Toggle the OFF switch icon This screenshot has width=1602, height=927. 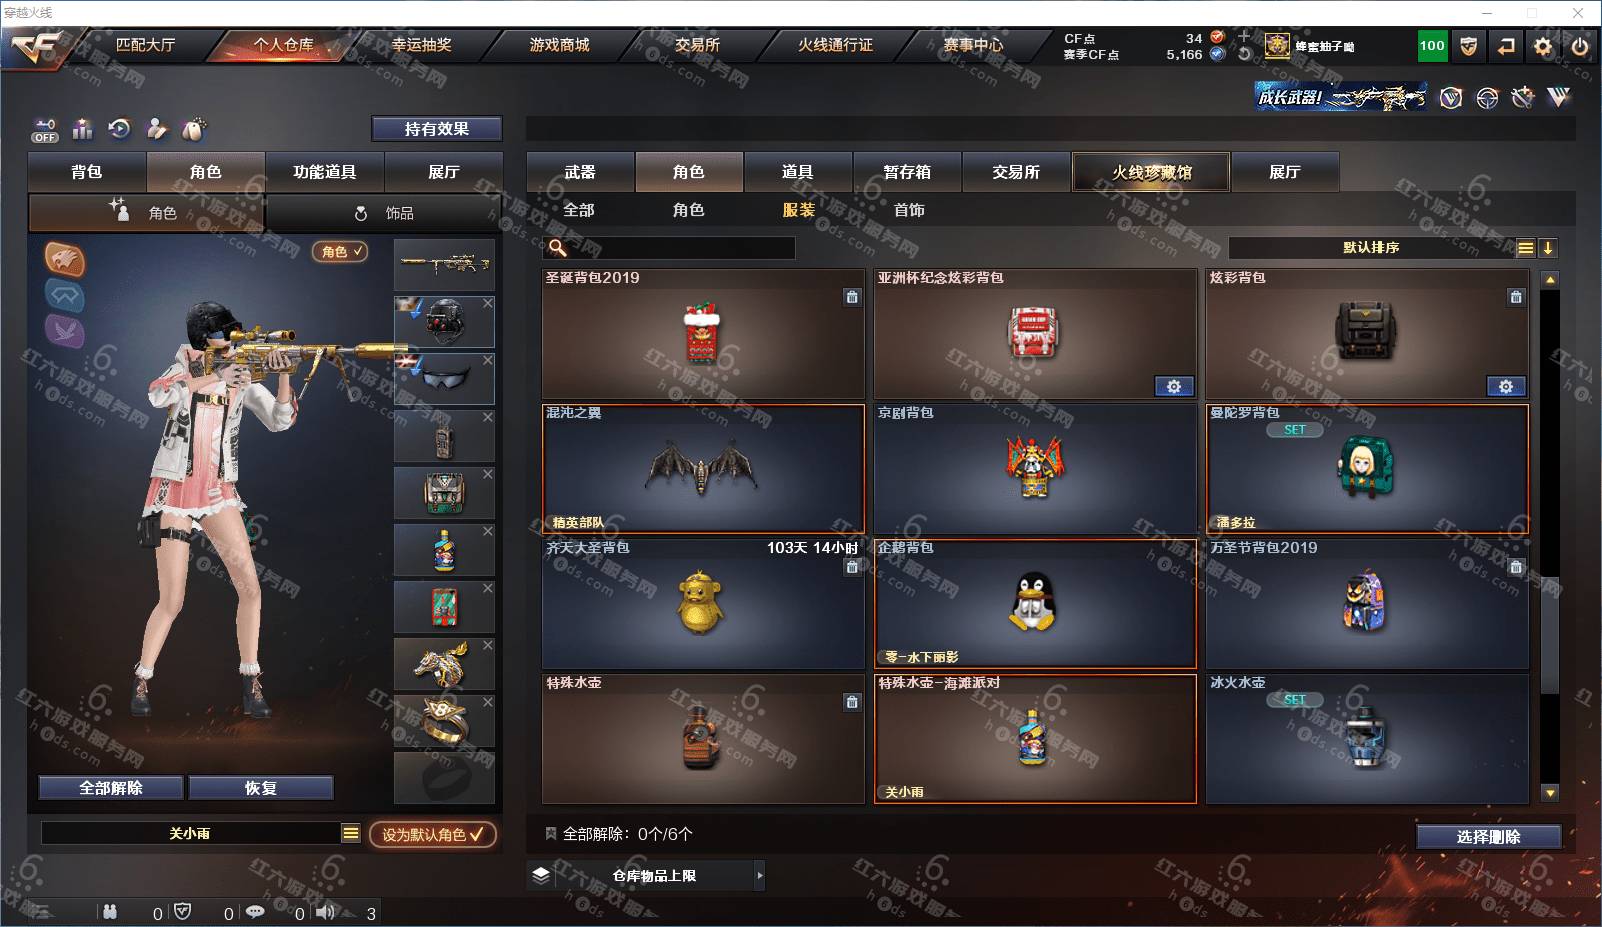click(x=45, y=130)
